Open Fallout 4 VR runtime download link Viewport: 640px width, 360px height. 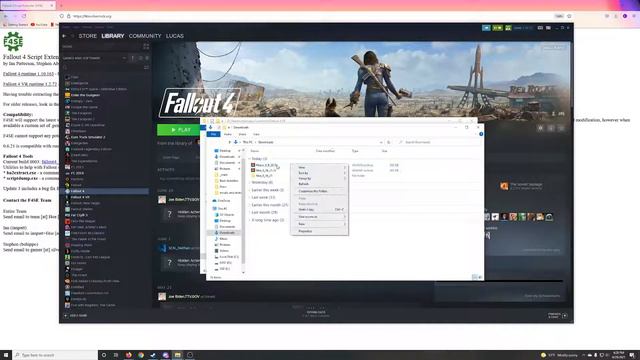pyautogui.click(x=30, y=84)
